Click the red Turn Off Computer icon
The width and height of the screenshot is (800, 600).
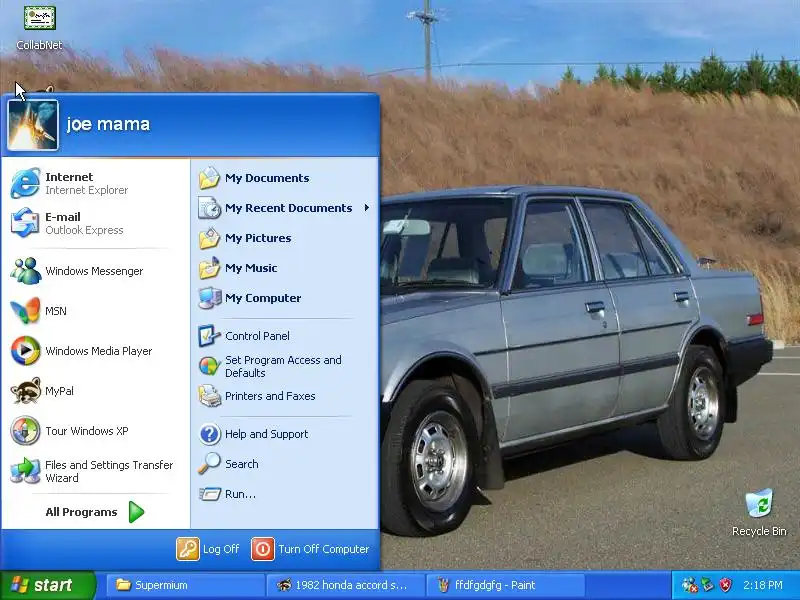coord(263,549)
